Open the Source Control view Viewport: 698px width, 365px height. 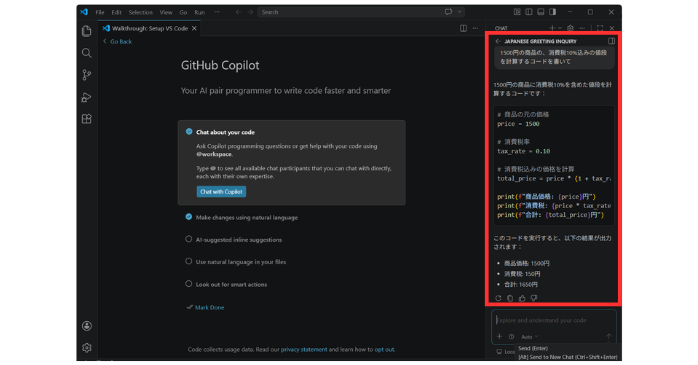click(x=87, y=75)
